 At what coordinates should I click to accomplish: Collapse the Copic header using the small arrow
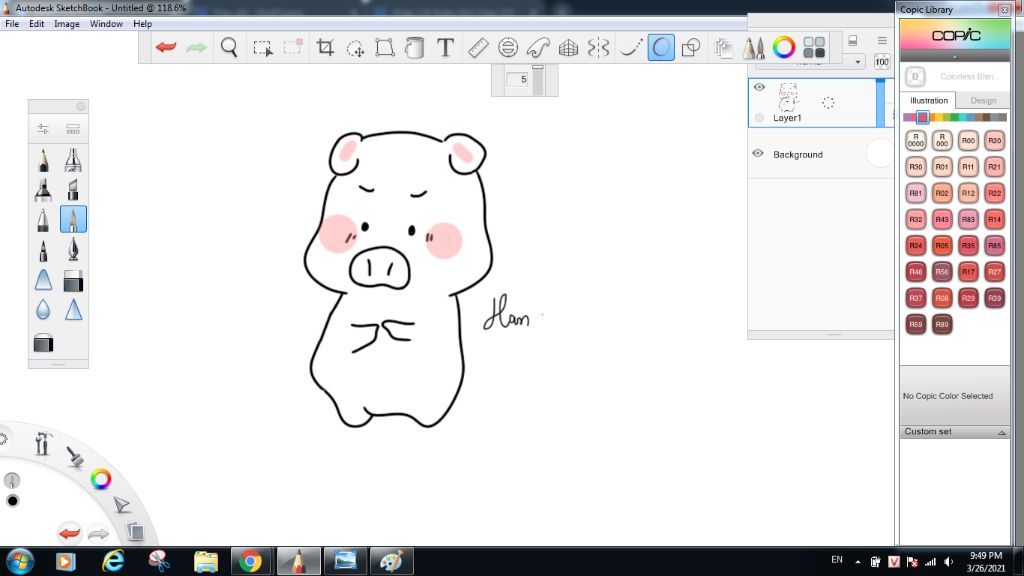[x=955, y=57]
